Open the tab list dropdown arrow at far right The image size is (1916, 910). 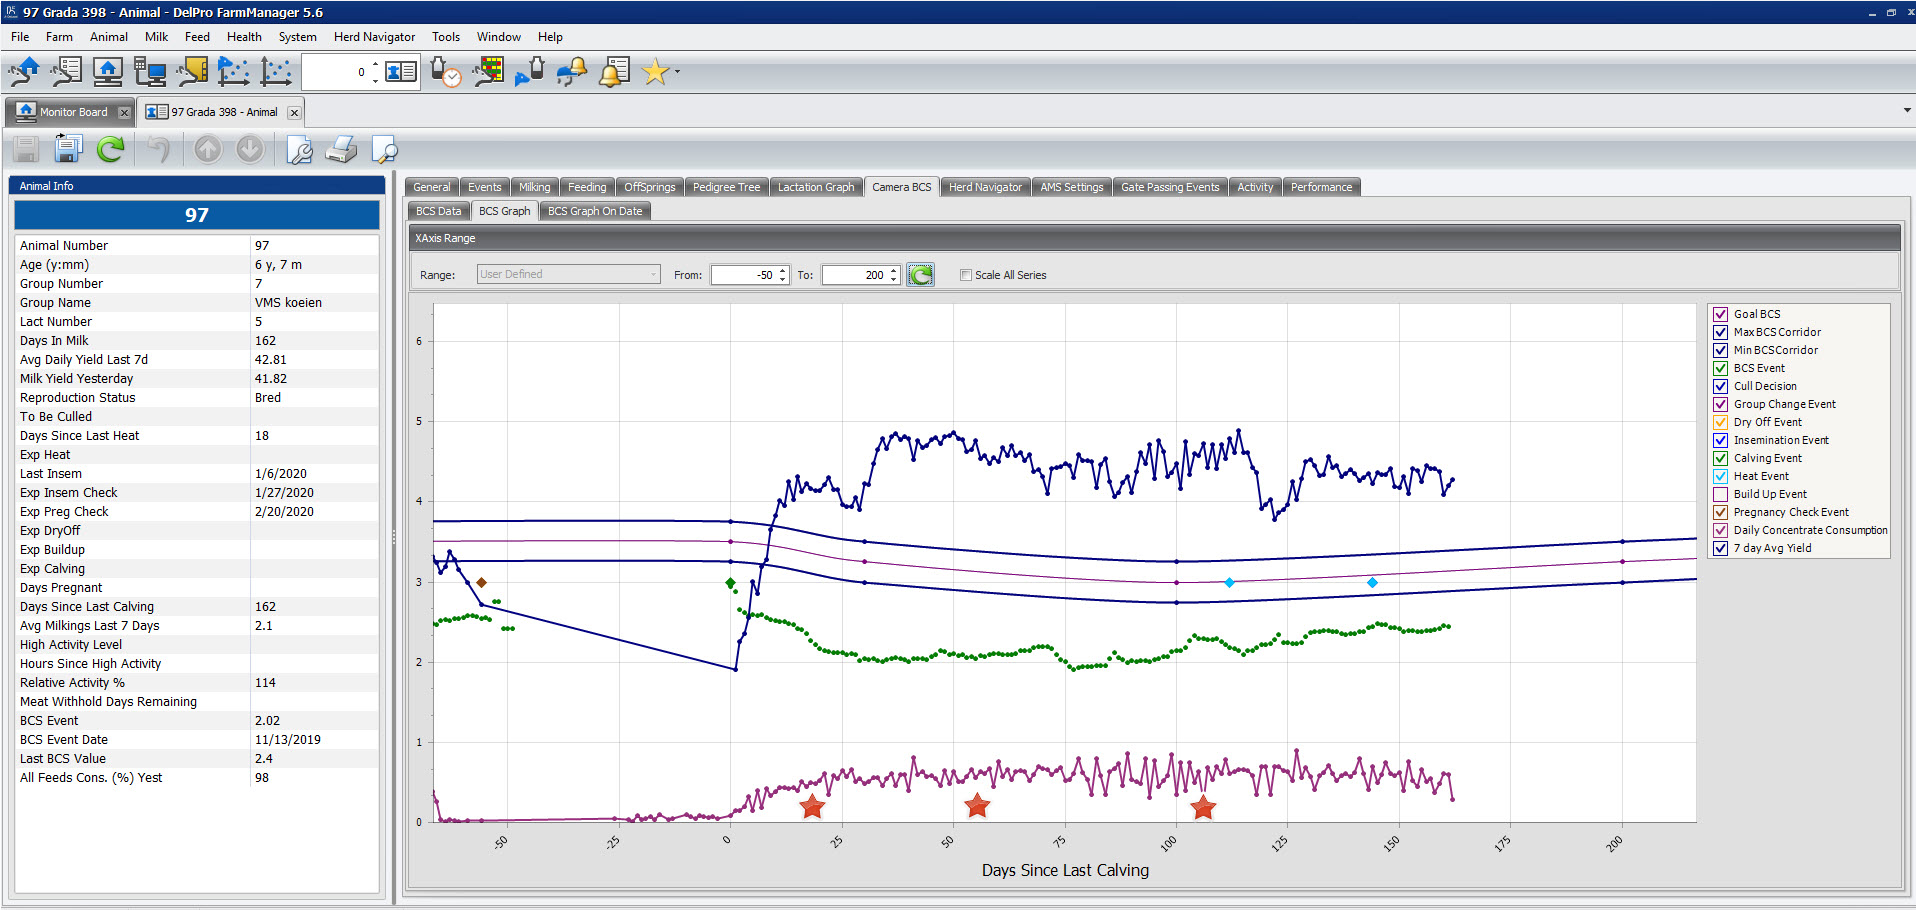(x=1906, y=111)
